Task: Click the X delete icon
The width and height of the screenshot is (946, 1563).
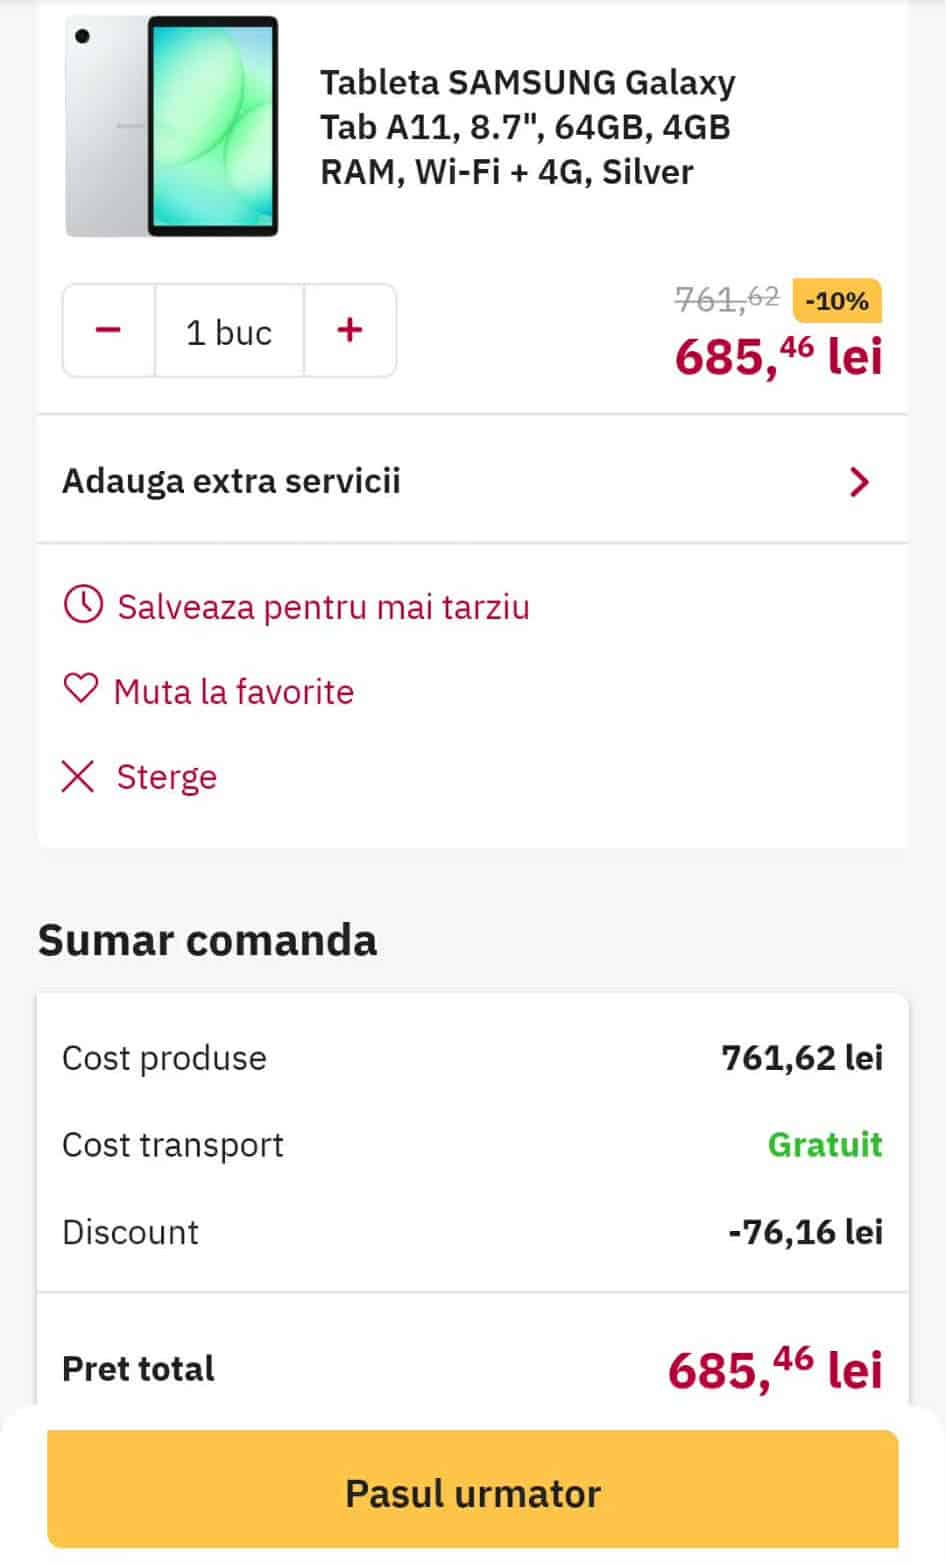Action: [x=78, y=776]
